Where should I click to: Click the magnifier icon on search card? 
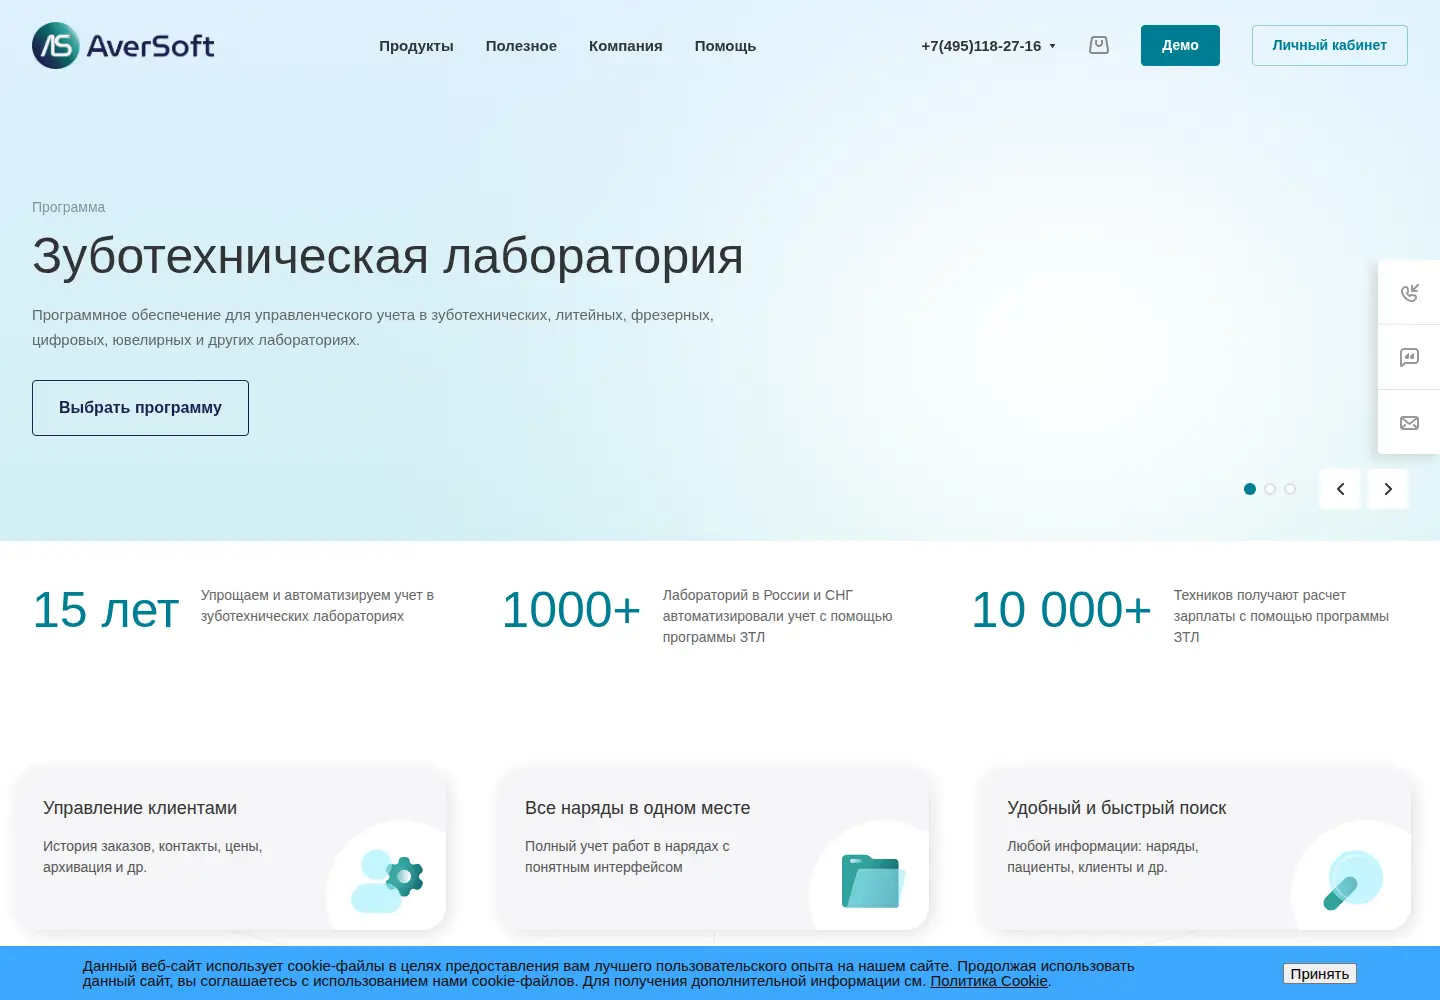(1353, 880)
